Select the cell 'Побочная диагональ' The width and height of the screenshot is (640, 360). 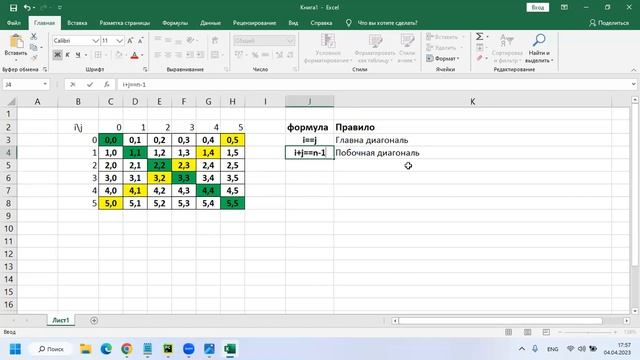coord(473,153)
